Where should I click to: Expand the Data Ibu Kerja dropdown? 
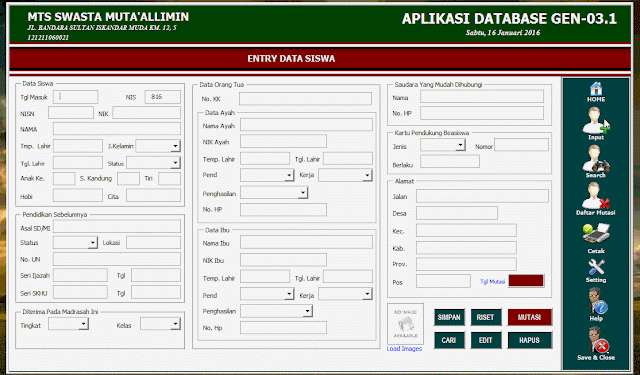(x=367, y=294)
